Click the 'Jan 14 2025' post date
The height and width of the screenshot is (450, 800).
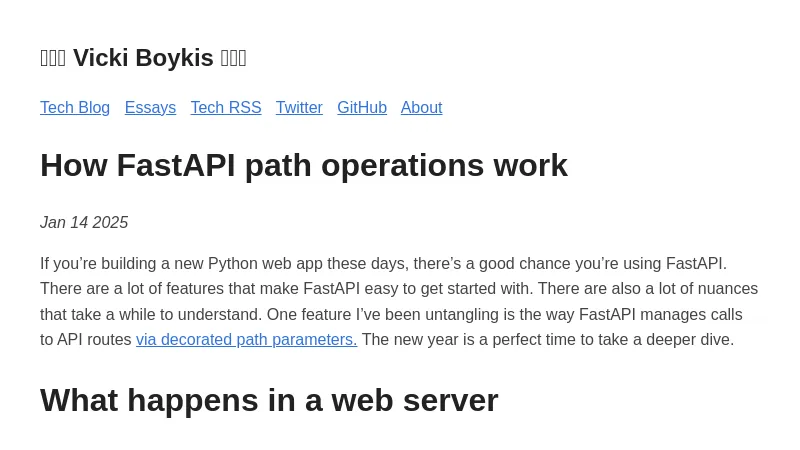click(x=84, y=223)
